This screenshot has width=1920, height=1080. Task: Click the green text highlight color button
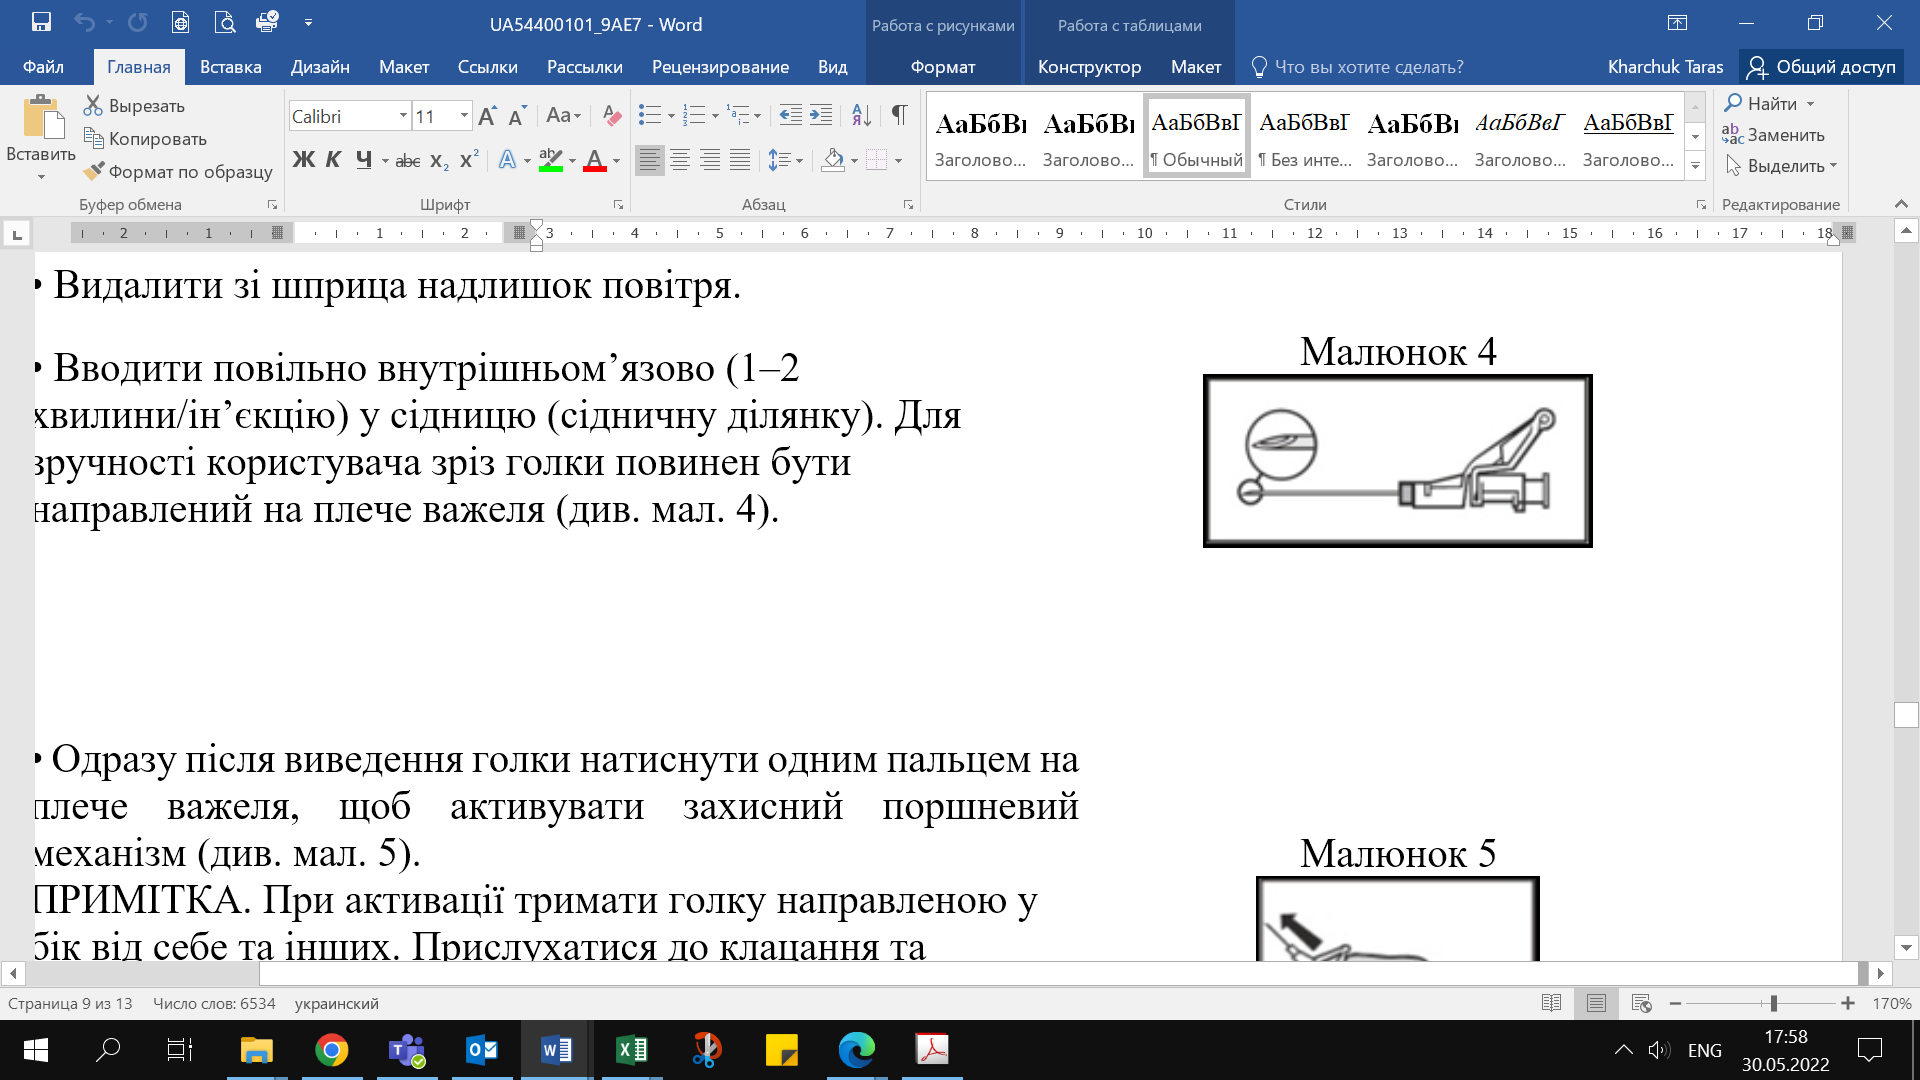(550, 160)
